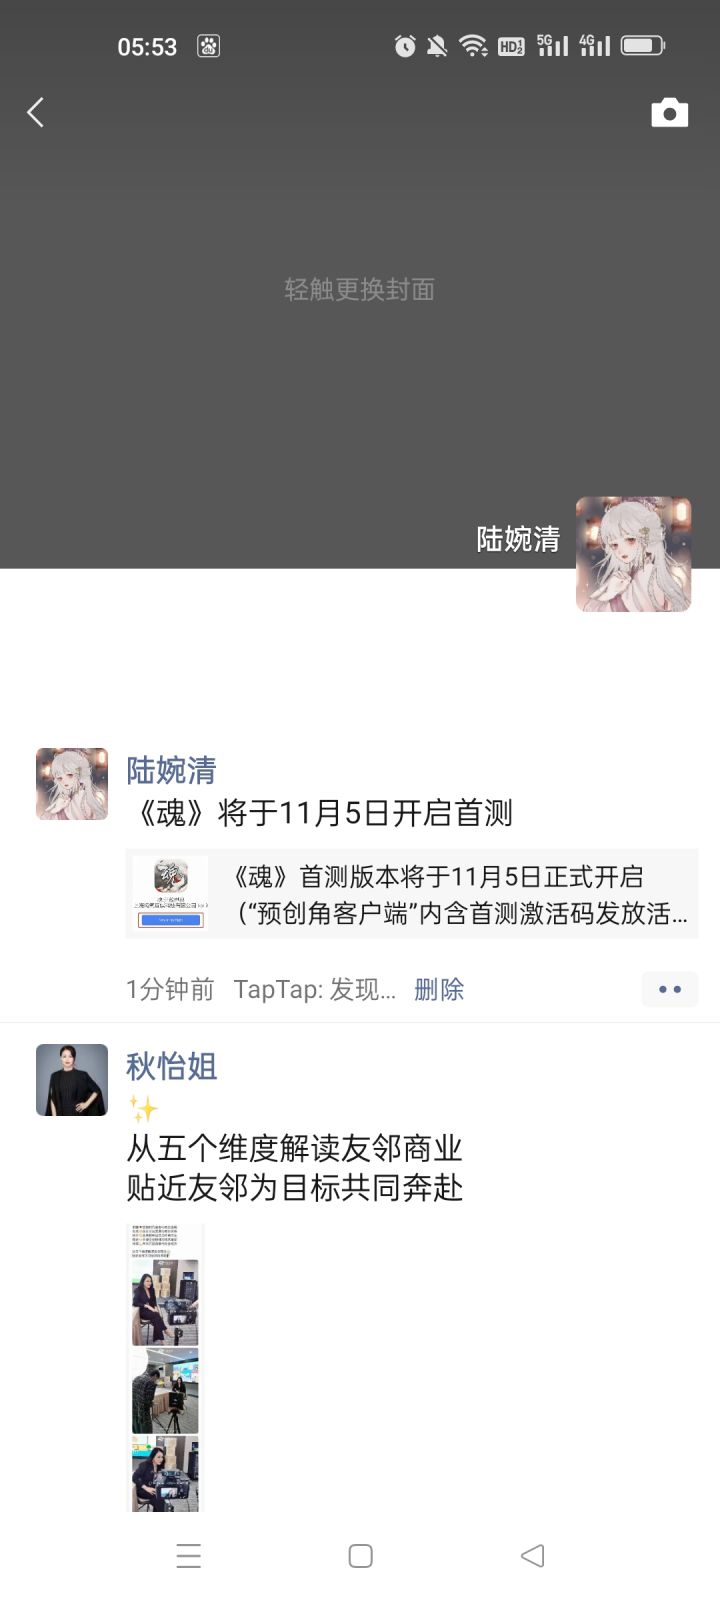Tap the Android recent apps menu icon
Screen dimensions: 720x1600
189,1556
